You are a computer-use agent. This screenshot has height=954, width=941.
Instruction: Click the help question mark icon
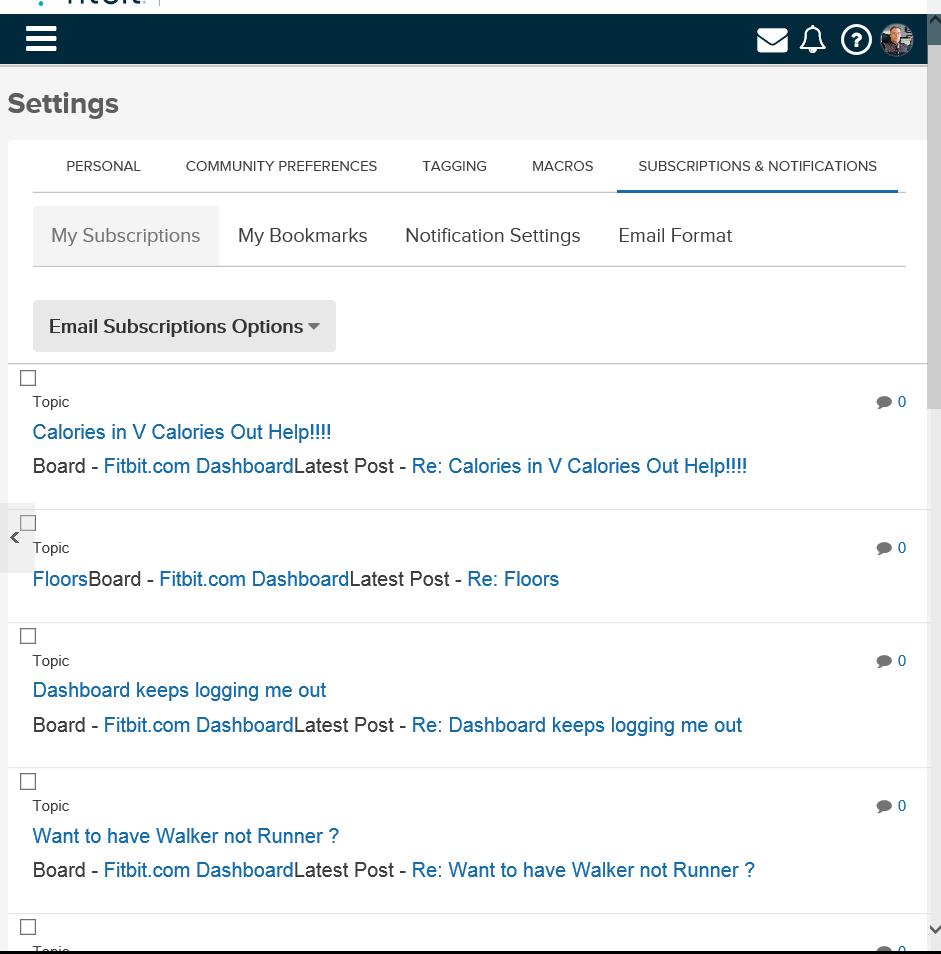pos(856,40)
